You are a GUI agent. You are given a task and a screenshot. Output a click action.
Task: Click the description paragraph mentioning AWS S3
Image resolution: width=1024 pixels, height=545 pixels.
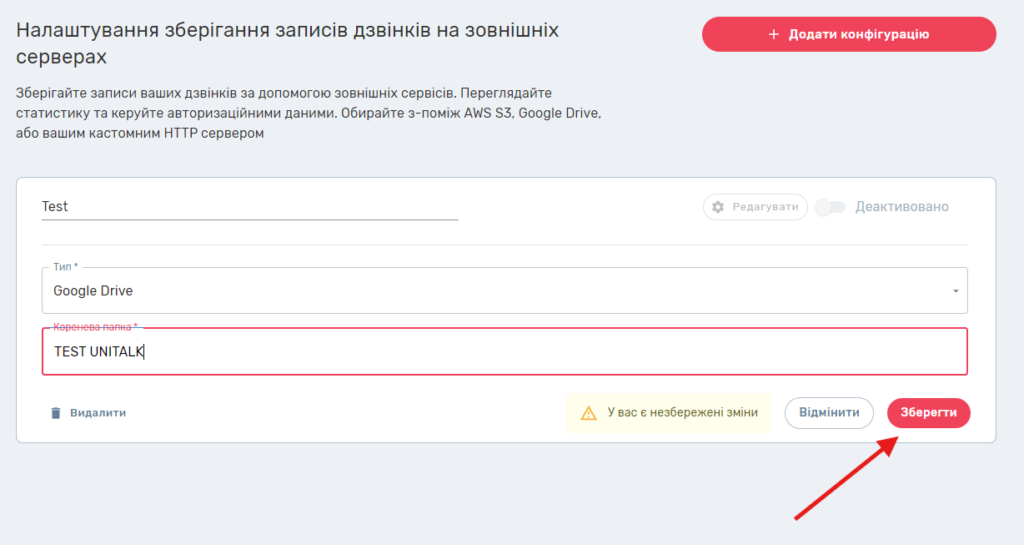click(310, 113)
